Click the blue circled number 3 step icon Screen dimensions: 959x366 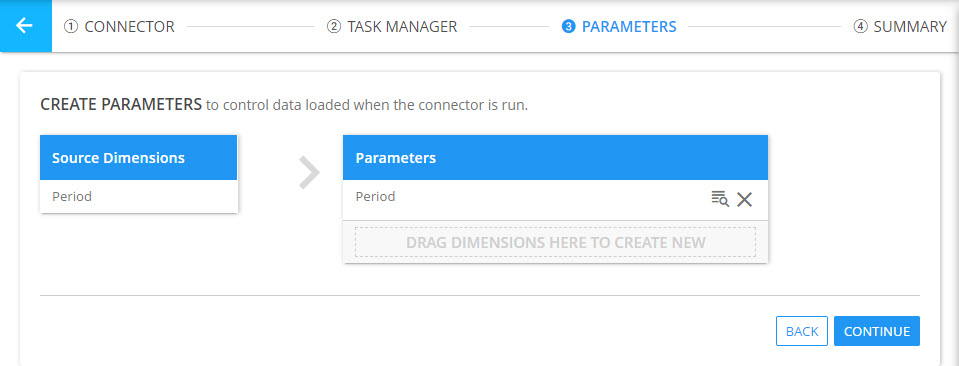pyautogui.click(x=569, y=27)
